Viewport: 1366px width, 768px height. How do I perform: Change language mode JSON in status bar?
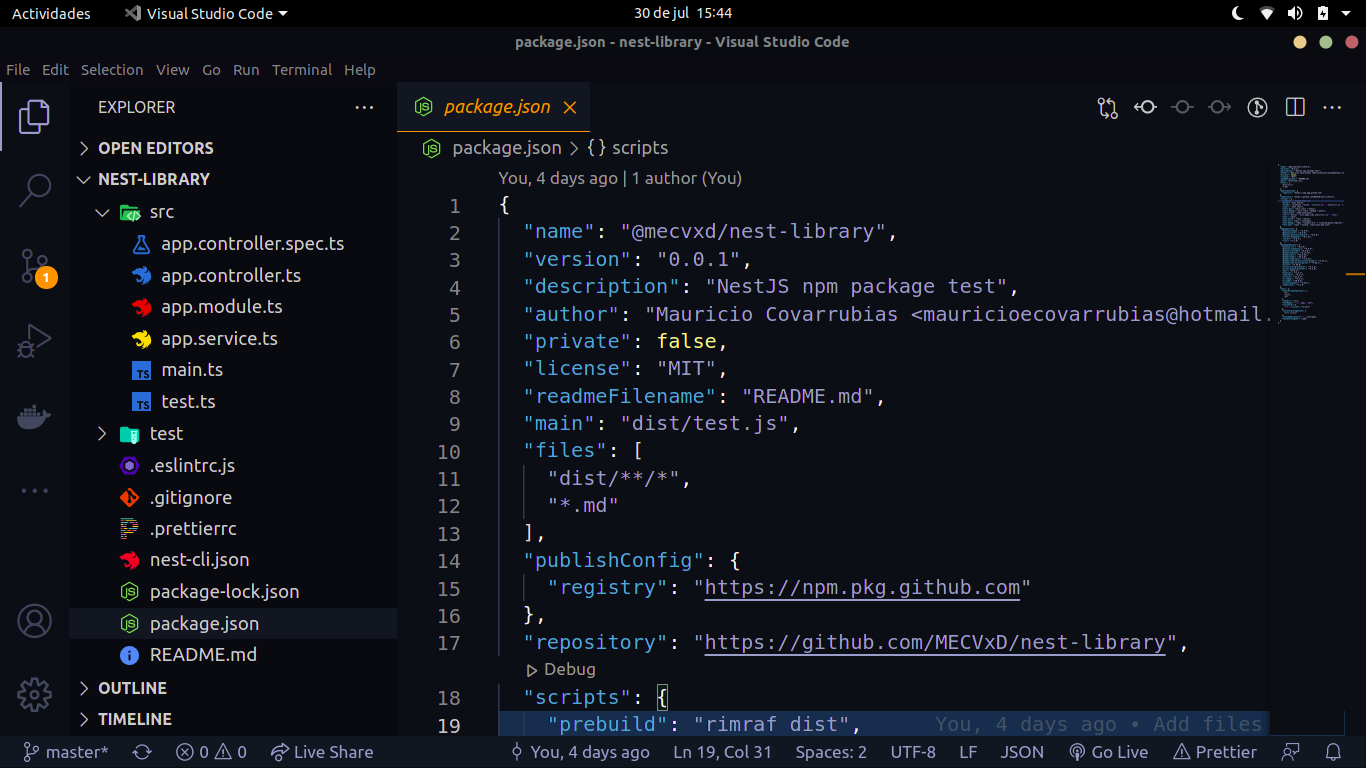coord(1022,752)
